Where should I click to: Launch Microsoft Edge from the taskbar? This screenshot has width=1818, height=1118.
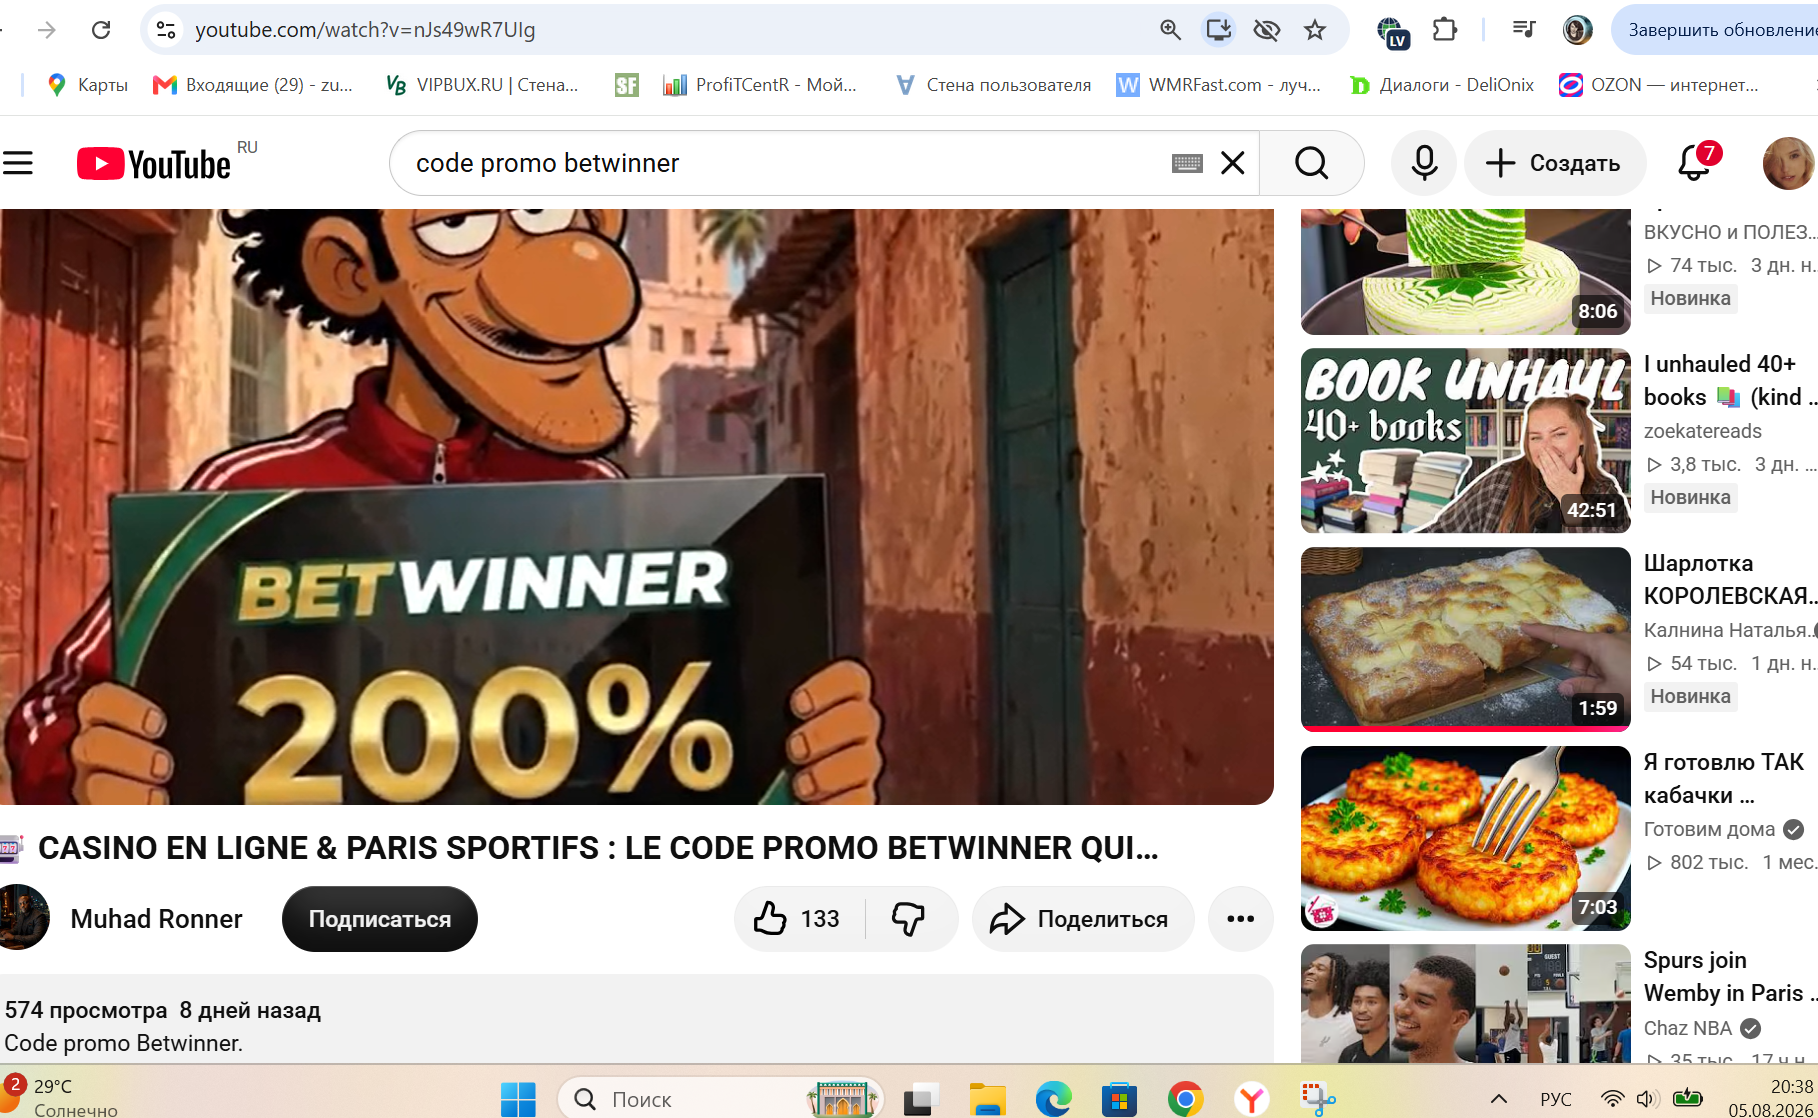1053,1100
